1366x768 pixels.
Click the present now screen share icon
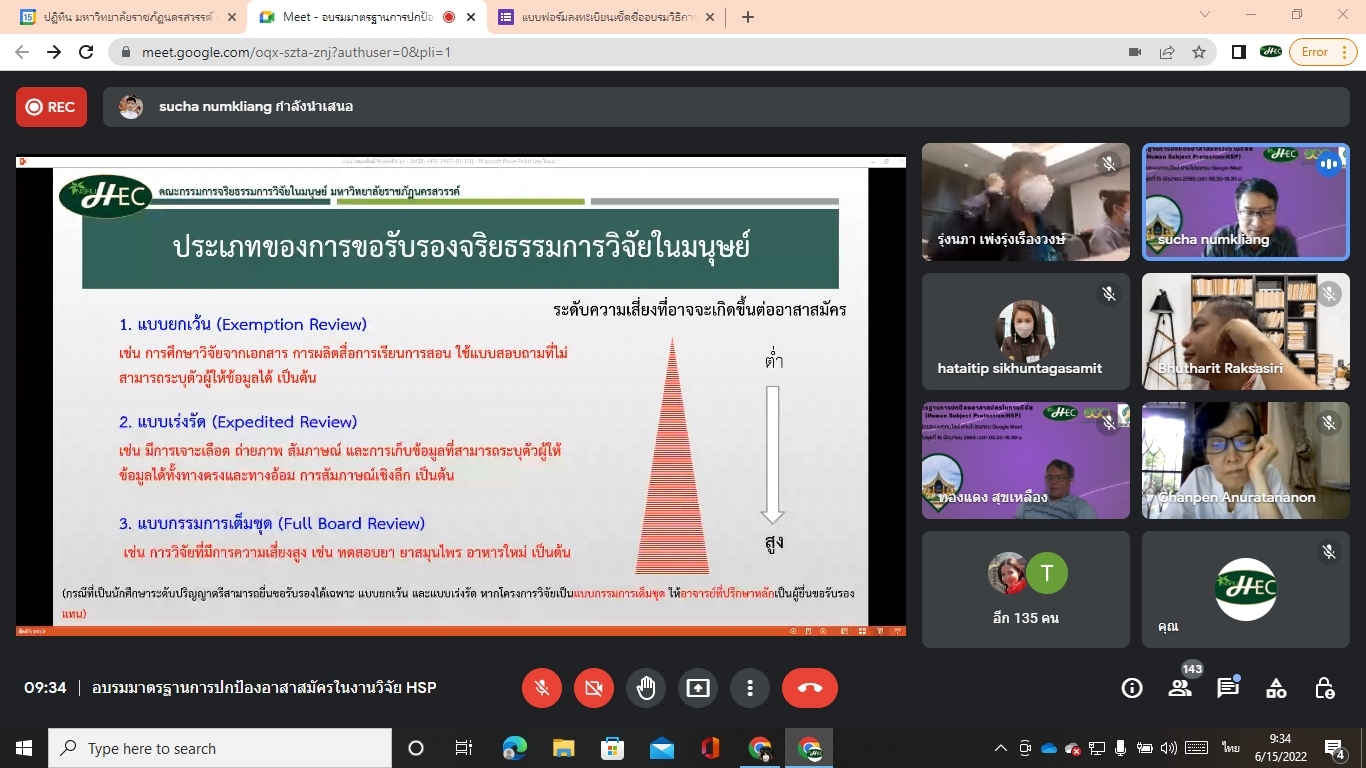[x=698, y=688]
